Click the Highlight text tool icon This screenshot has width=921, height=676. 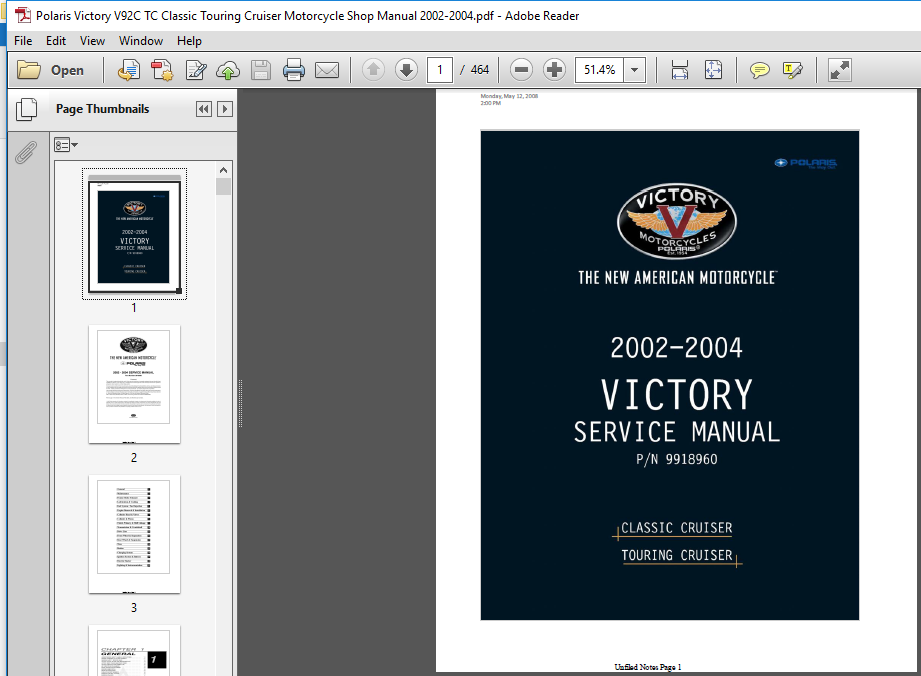[x=792, y=70]
